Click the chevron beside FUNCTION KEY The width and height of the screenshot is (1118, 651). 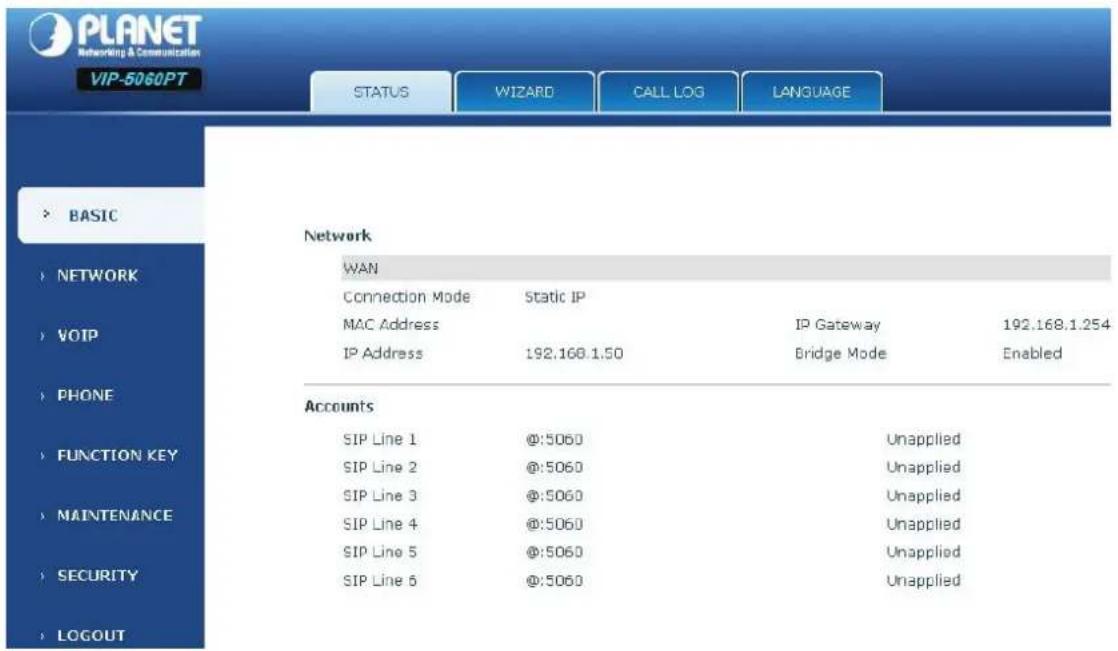pyautogui.click(x=42, y=456)
